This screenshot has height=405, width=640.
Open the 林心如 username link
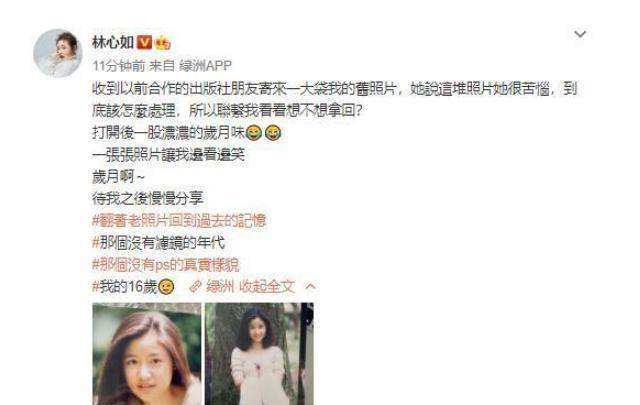(x=113, y=42)
